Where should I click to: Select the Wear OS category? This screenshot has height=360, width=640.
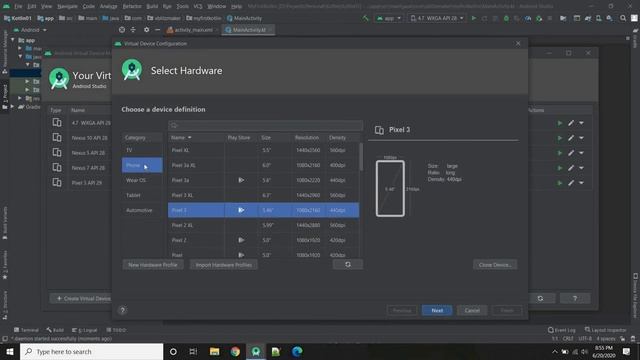coord(142,180)
